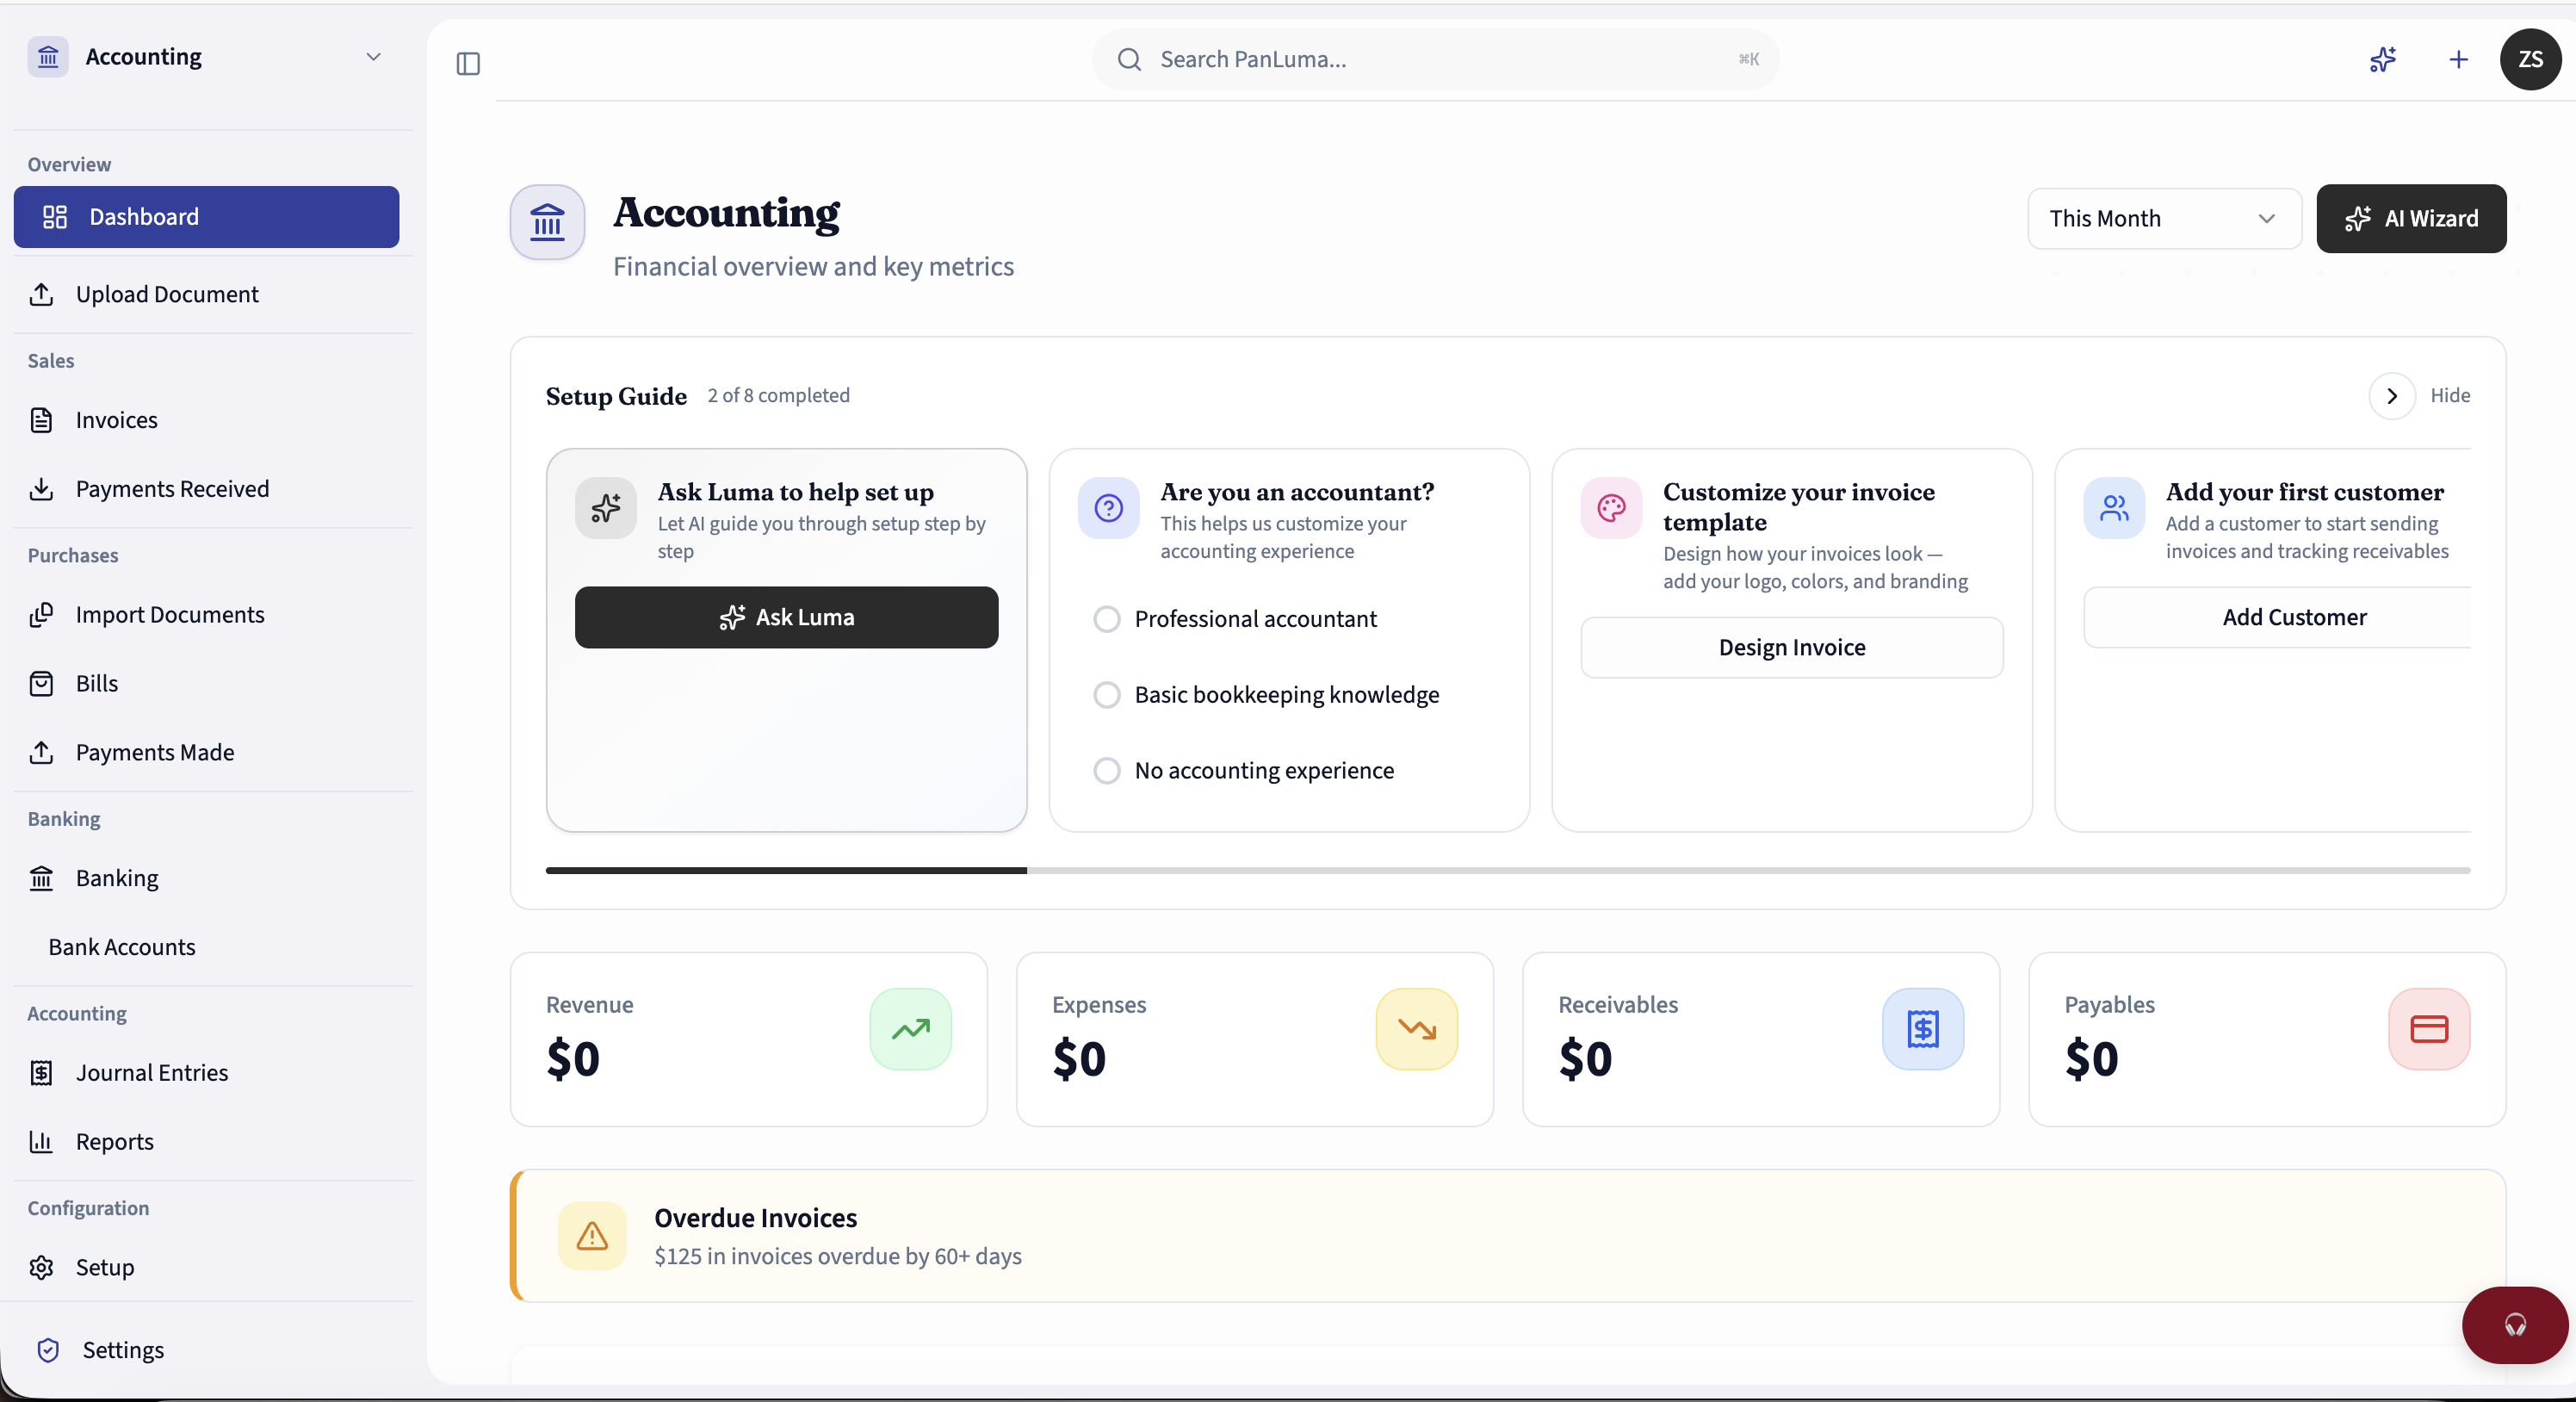Click Add Customer
This screenshot has width=2576, height=1402.
coord(2293,617)
